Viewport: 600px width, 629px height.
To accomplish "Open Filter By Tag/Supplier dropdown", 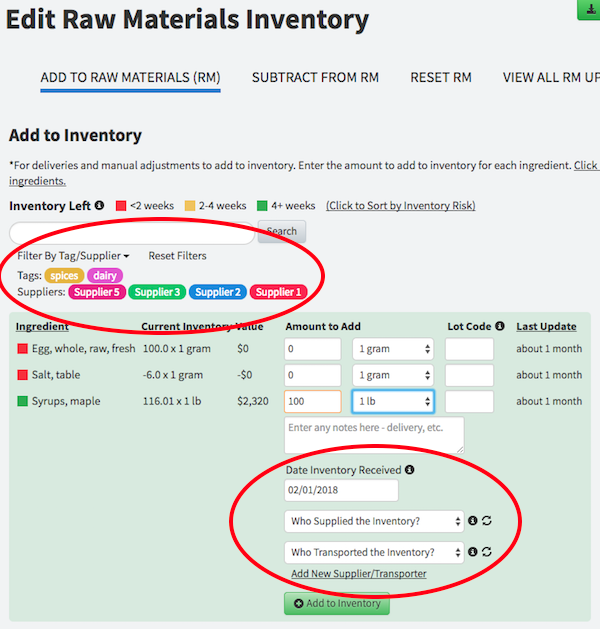I will point(73,256).
